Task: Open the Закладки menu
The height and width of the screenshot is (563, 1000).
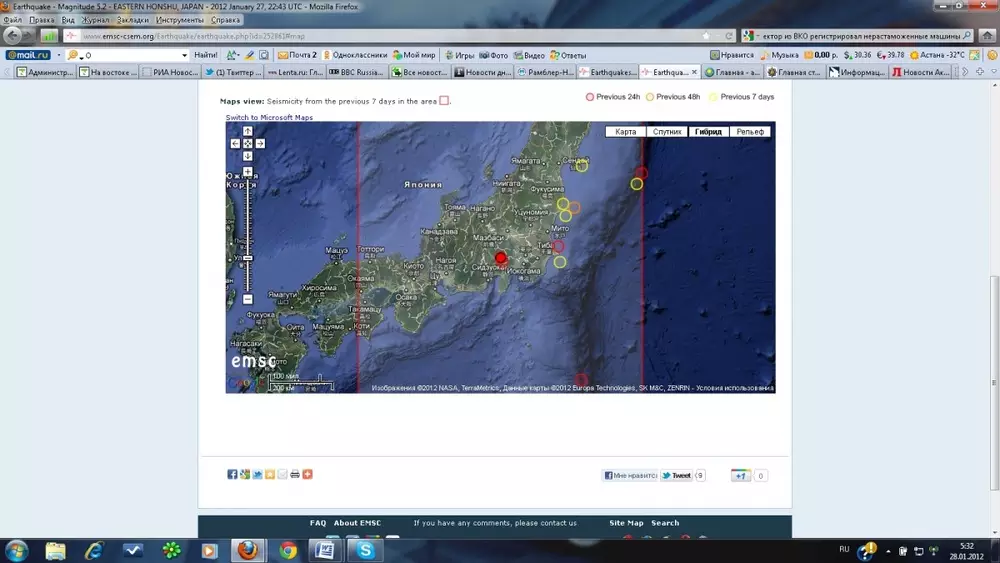Action: point(133,20)
